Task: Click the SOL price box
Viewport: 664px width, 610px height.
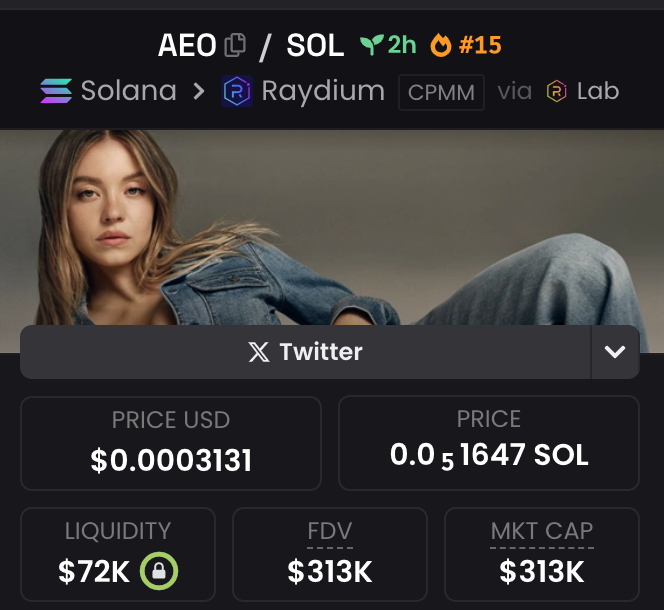Action: tap(489, 443)
